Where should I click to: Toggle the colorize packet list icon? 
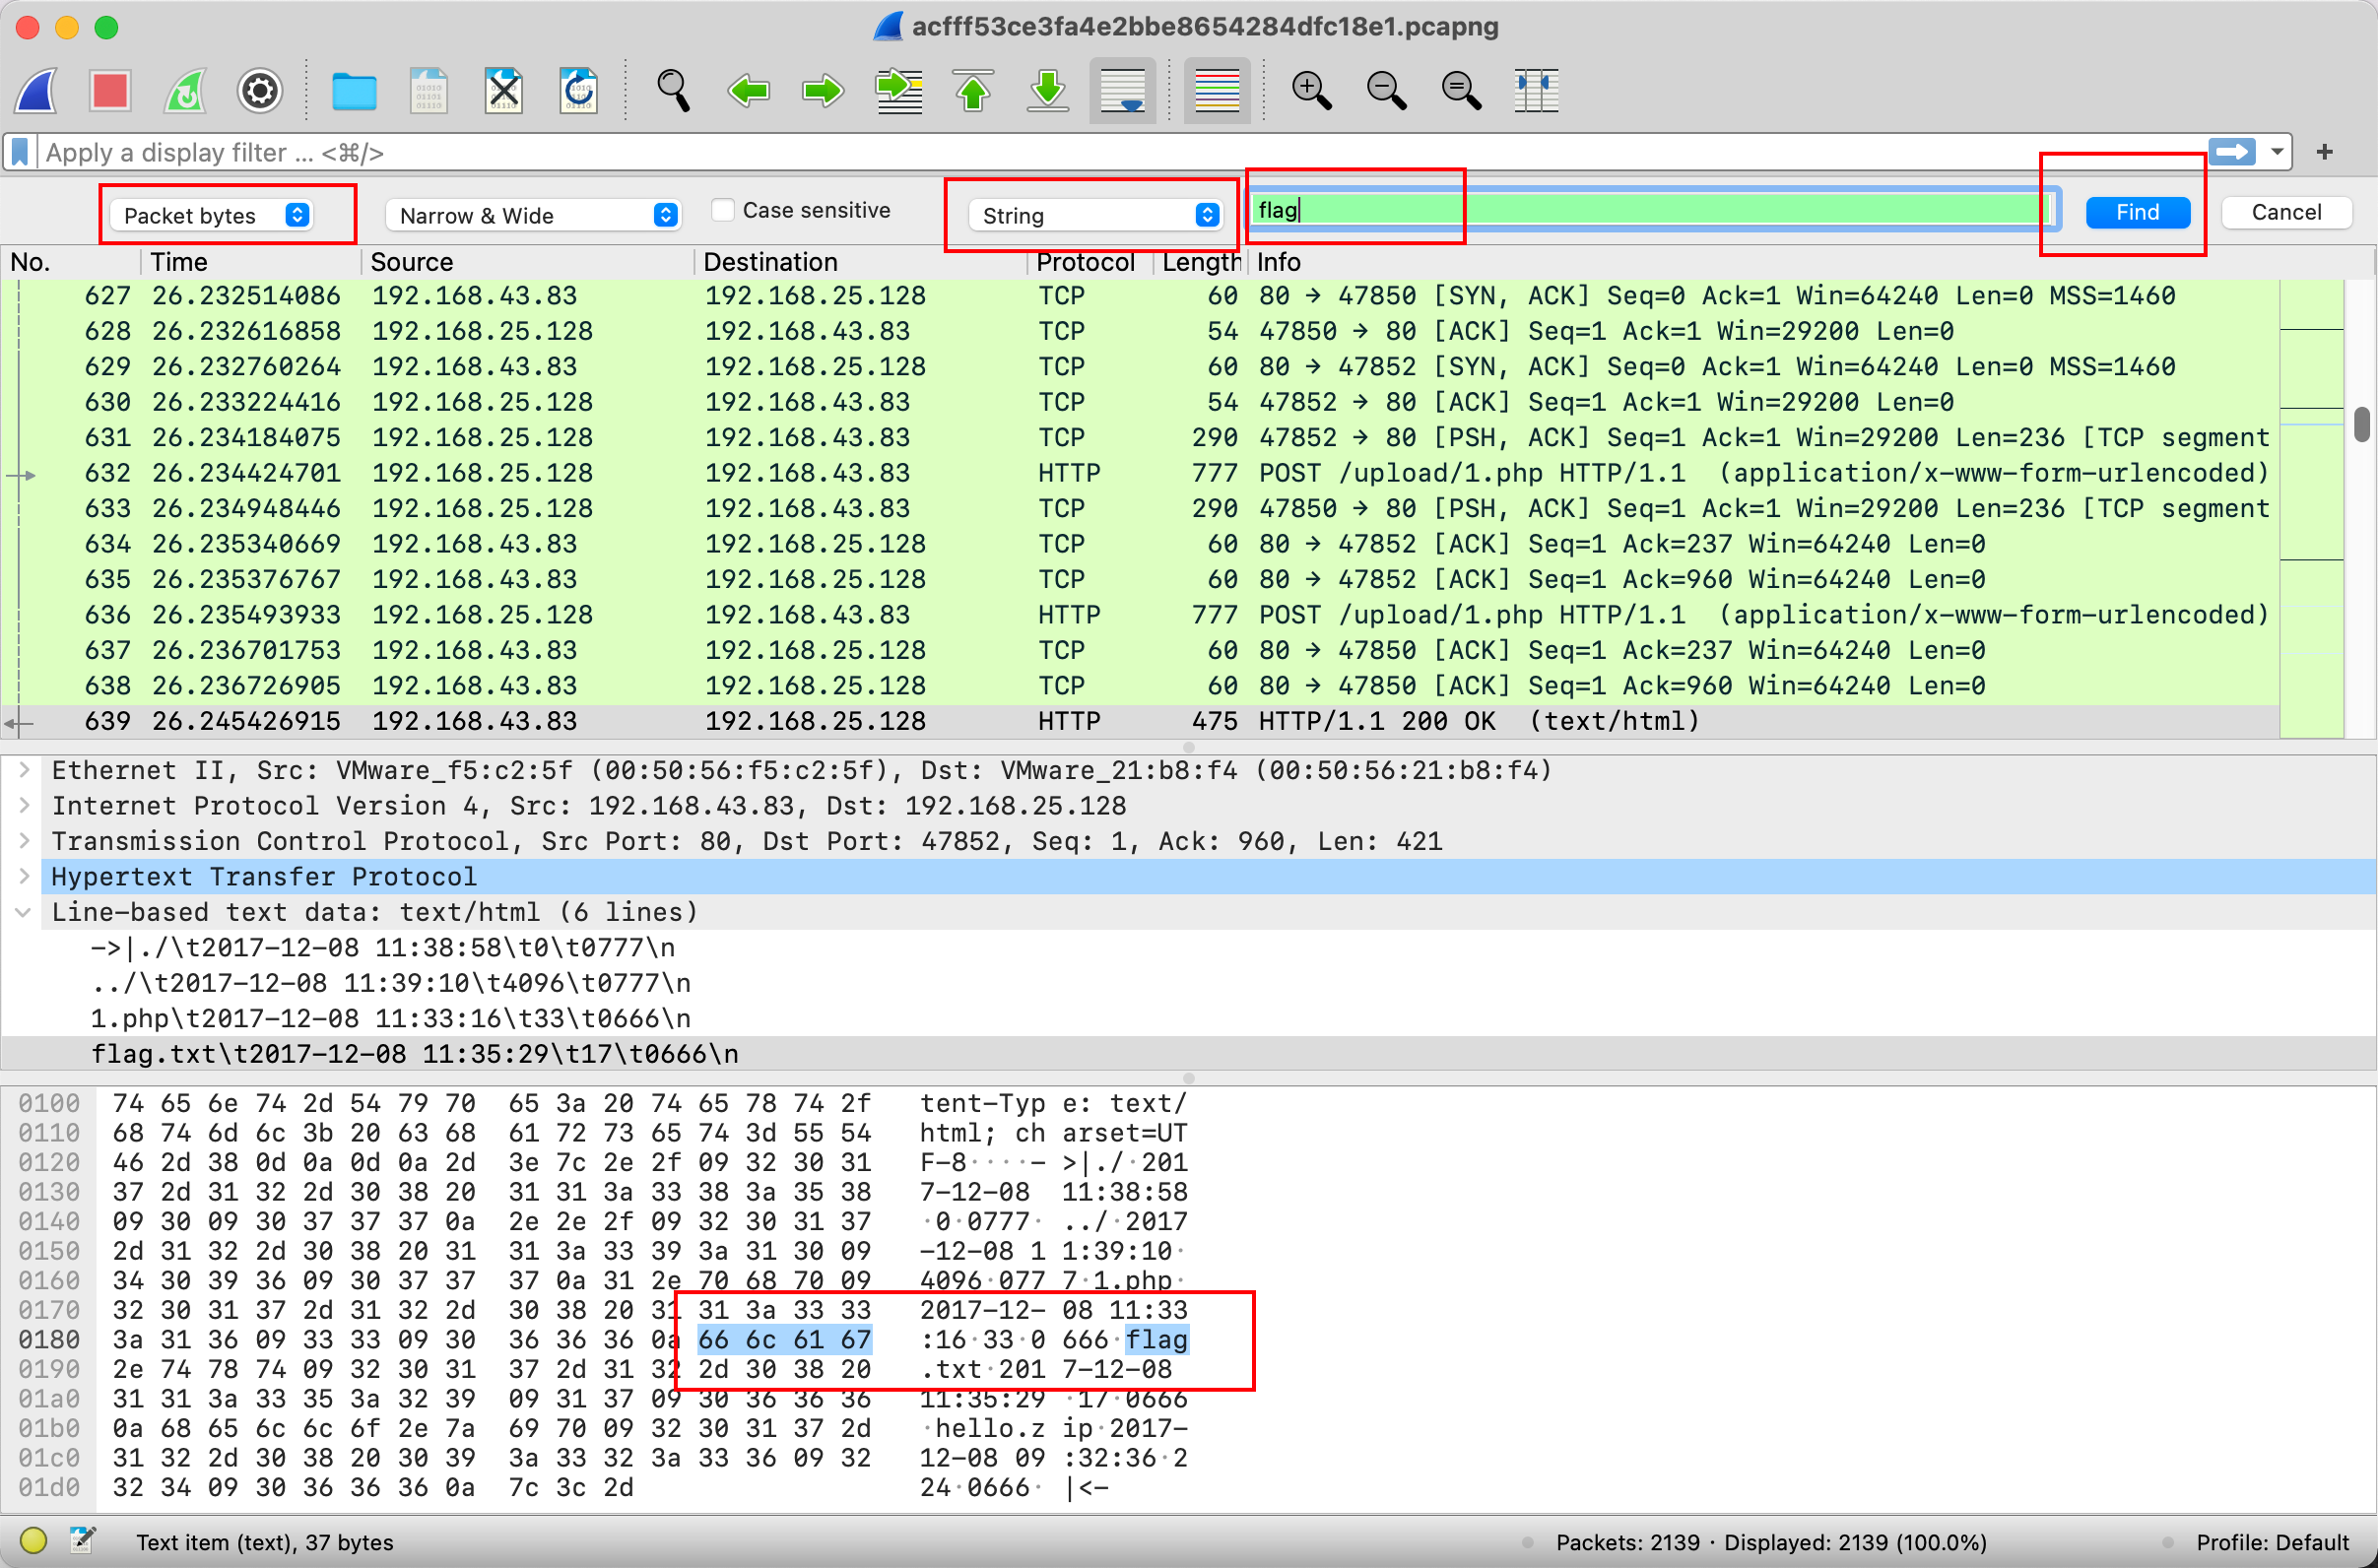pyautogui.click(x=1216, y=91)
